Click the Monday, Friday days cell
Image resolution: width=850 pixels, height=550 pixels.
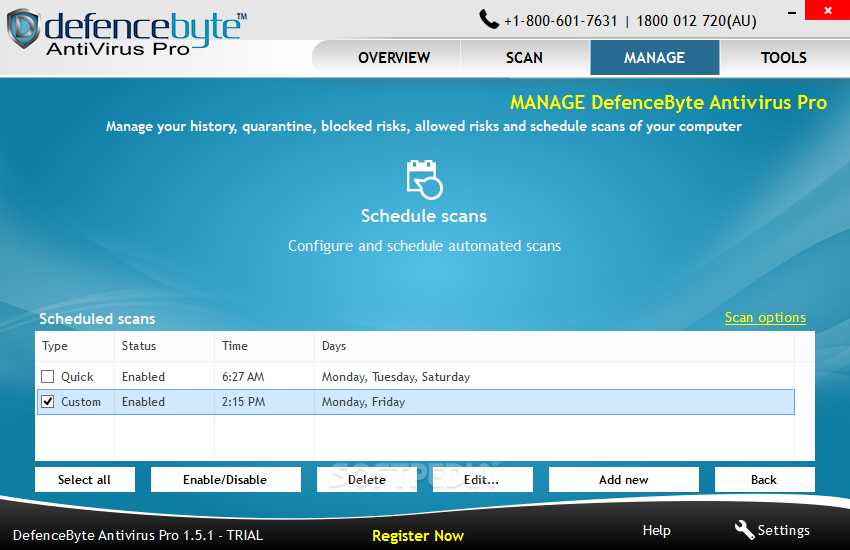pyautogui.click(x=363, y=402)
